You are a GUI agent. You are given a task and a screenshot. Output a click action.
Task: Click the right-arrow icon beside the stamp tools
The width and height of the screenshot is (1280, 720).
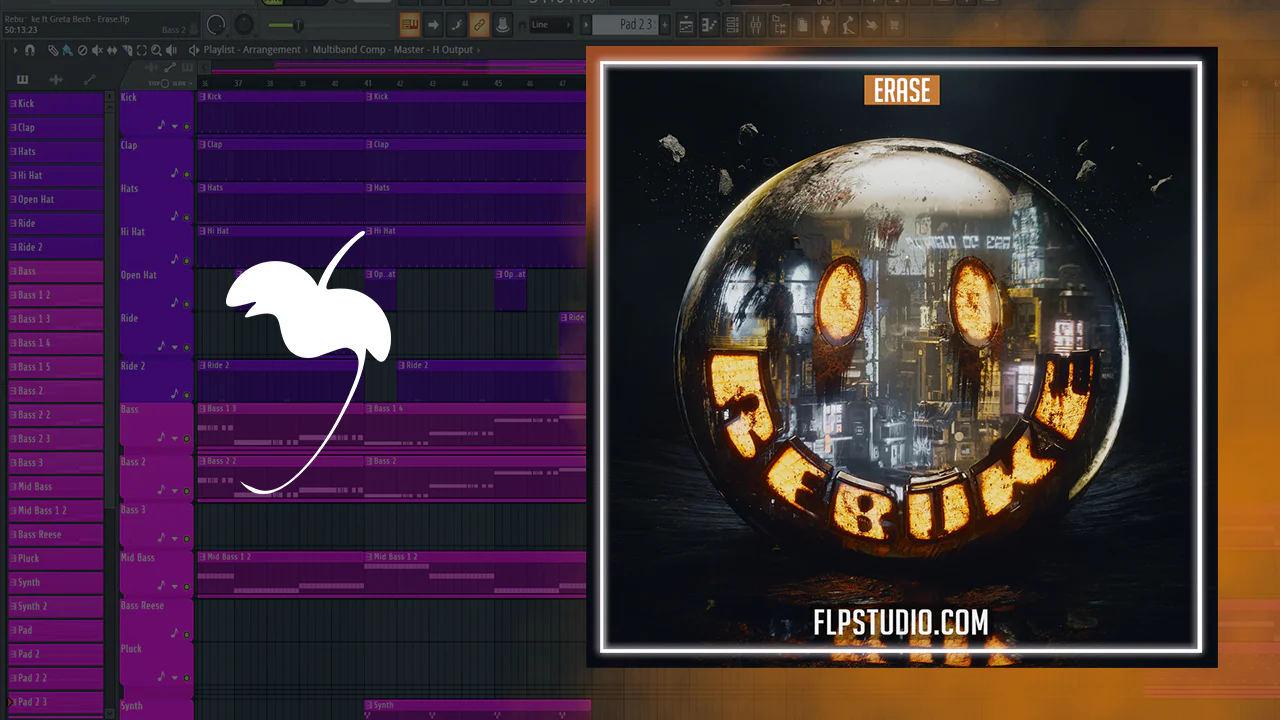[x=433, y=24]
